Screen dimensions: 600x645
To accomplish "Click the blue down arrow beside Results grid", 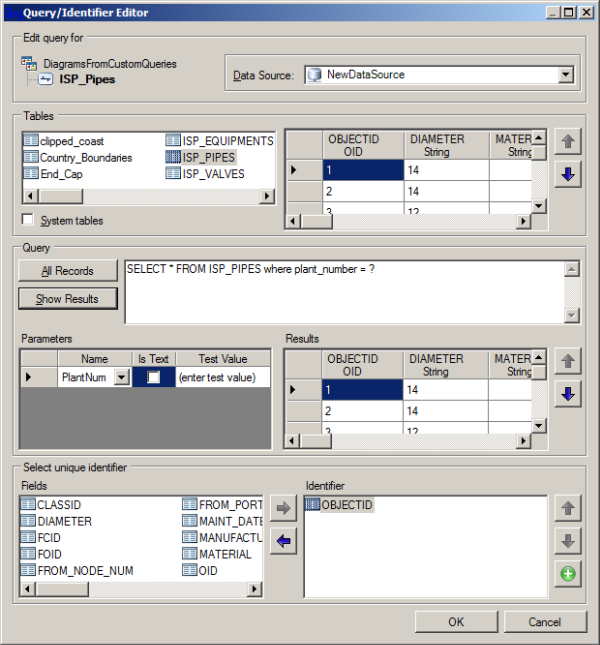I will (568, 394).
